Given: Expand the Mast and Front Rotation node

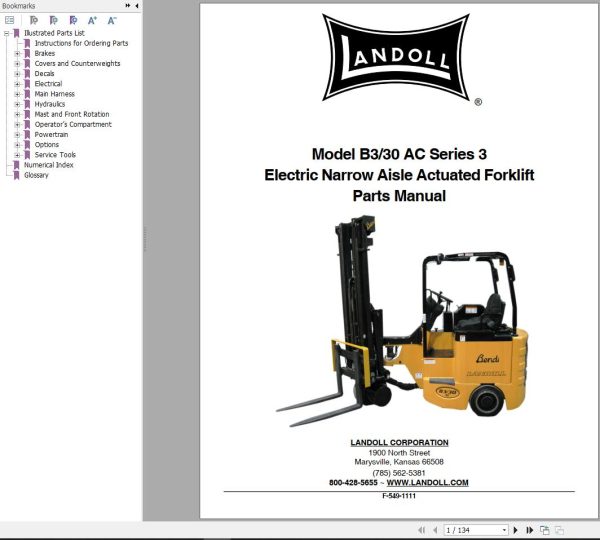Looking at the screenshot, I should click(17, 114).
